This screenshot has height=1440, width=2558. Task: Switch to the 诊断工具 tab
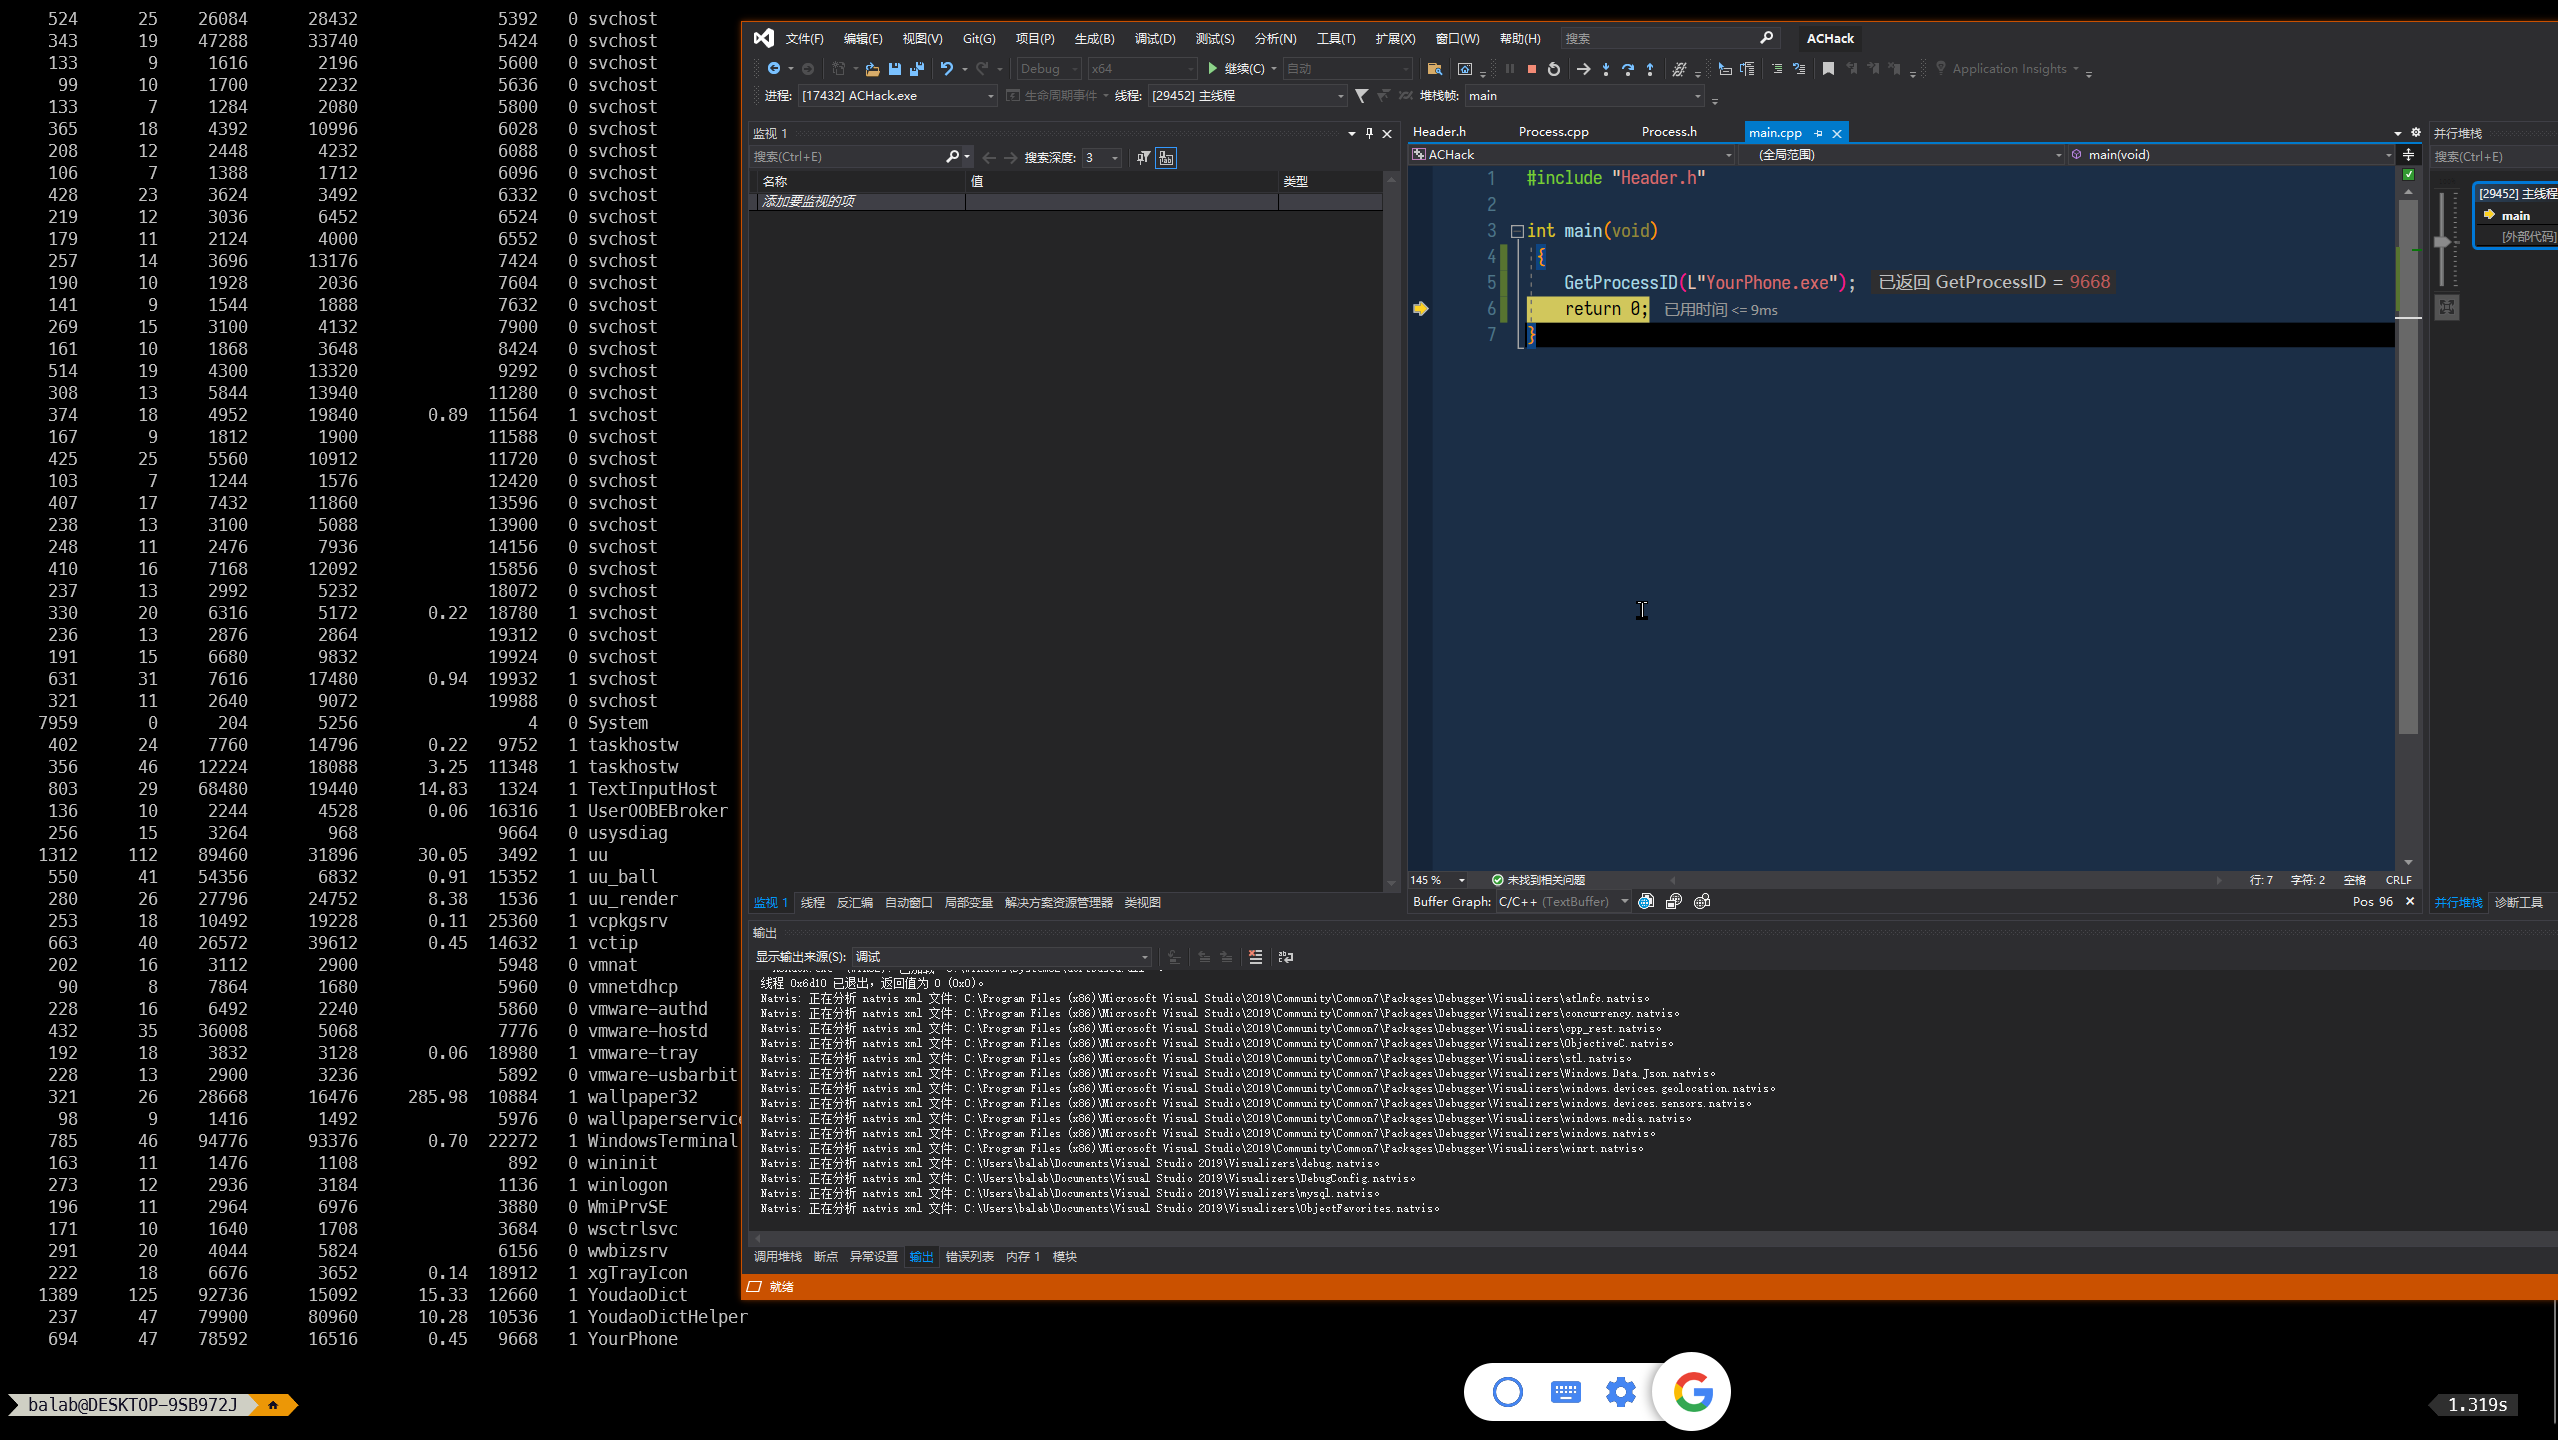[2518, 902]
